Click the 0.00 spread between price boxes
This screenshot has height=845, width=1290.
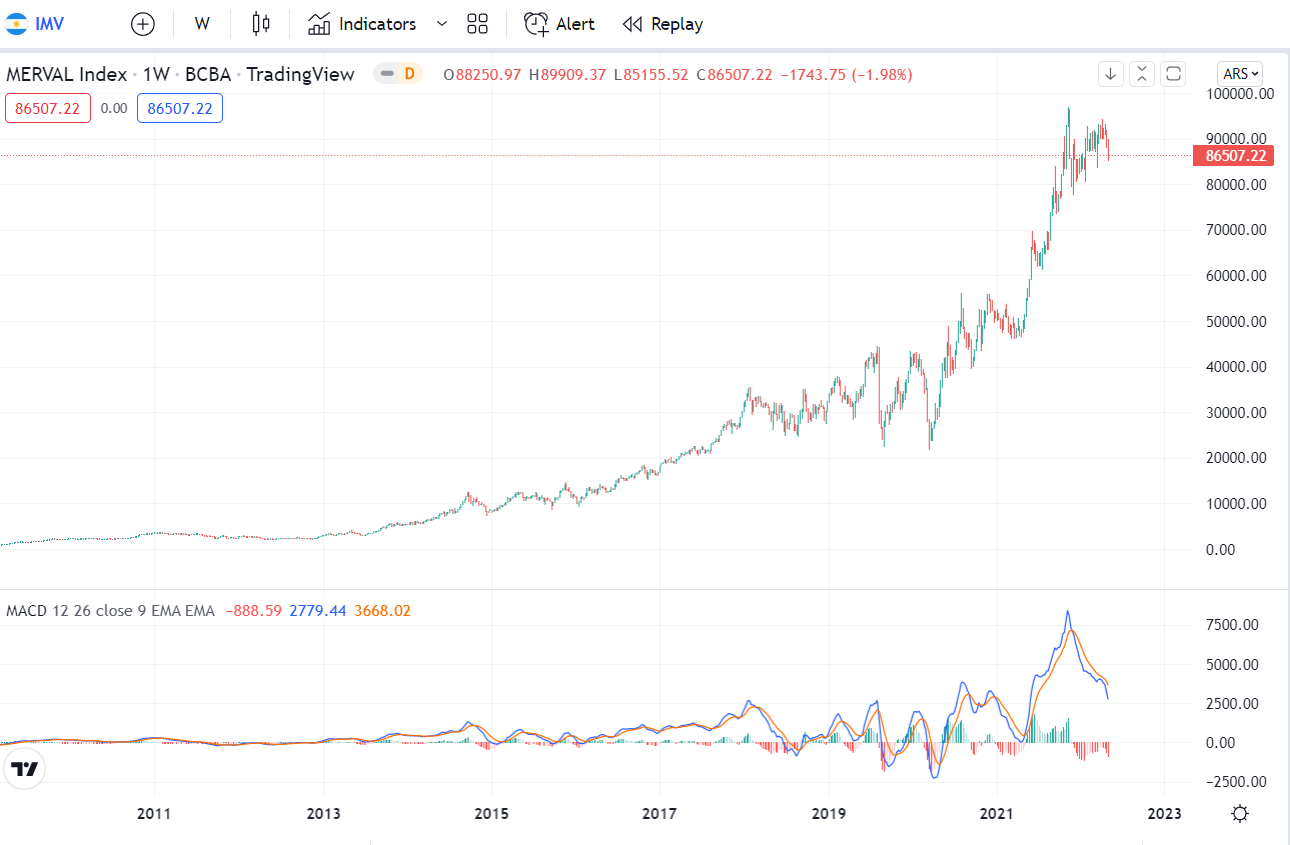point(114,108)
